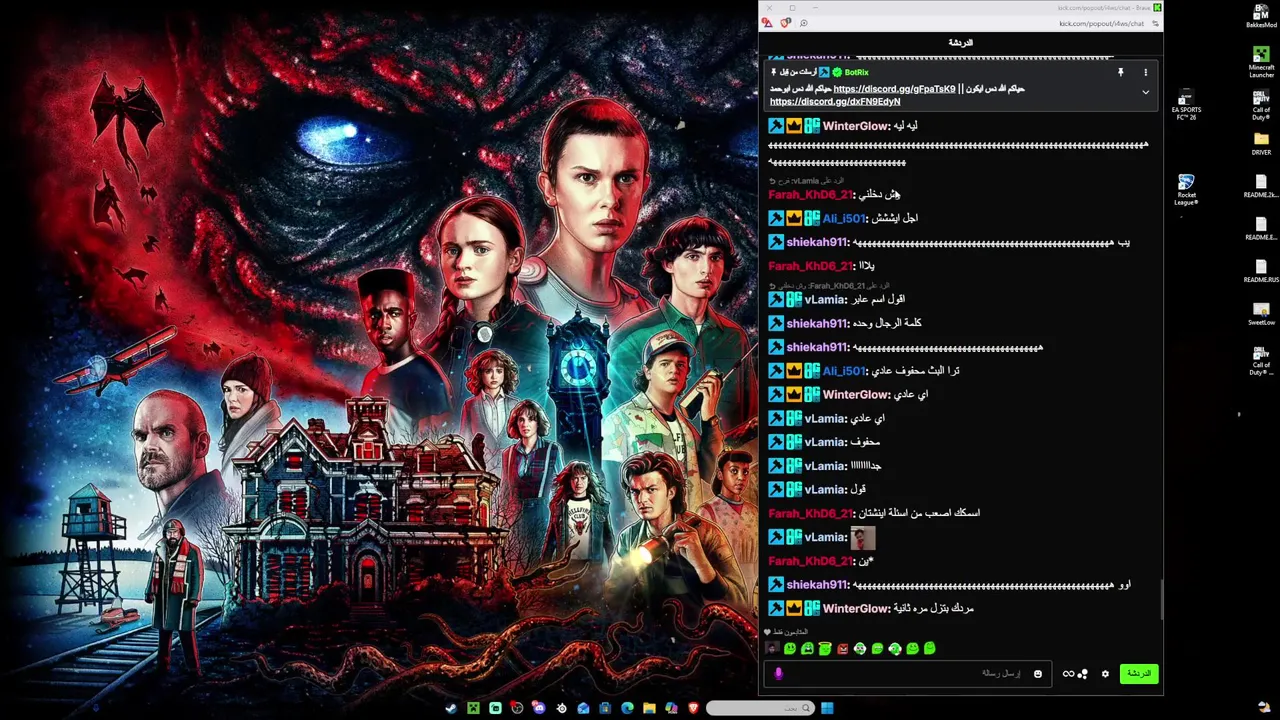This screenshot has height=720, width=1280.
Task: Click the Kick extension icon in title bar
Action: (x=1157, y=8)
